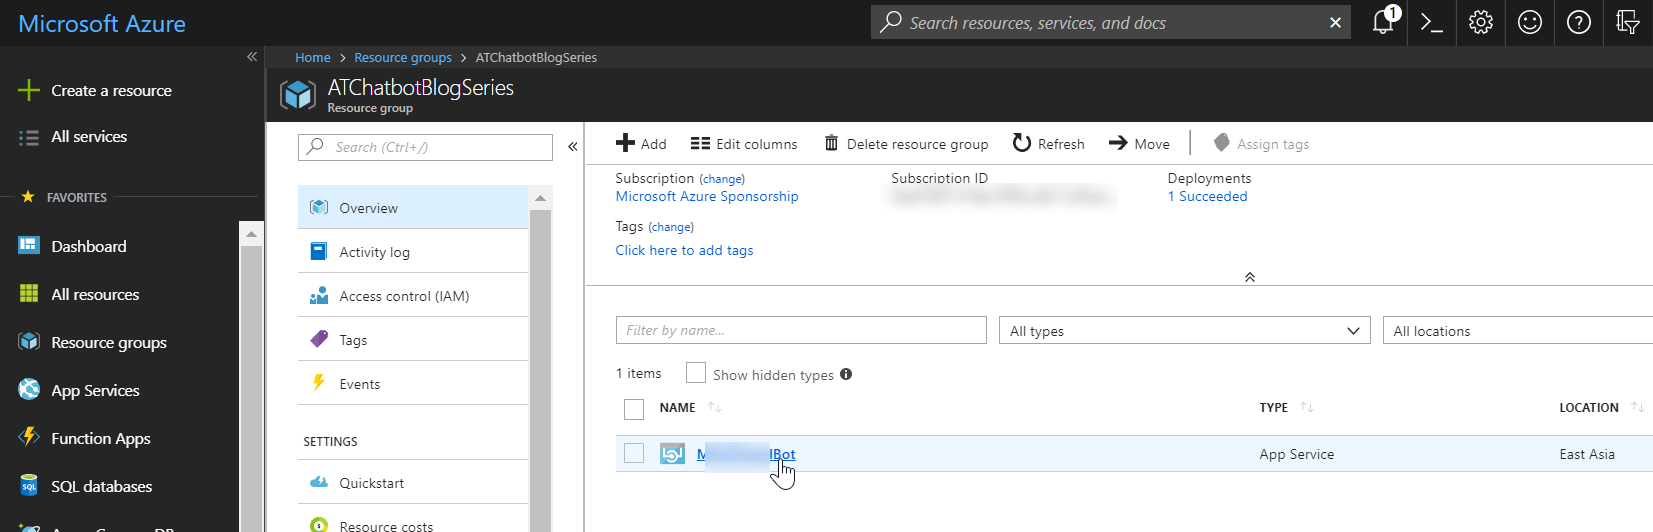Click the All services list icon

[29, 137]
